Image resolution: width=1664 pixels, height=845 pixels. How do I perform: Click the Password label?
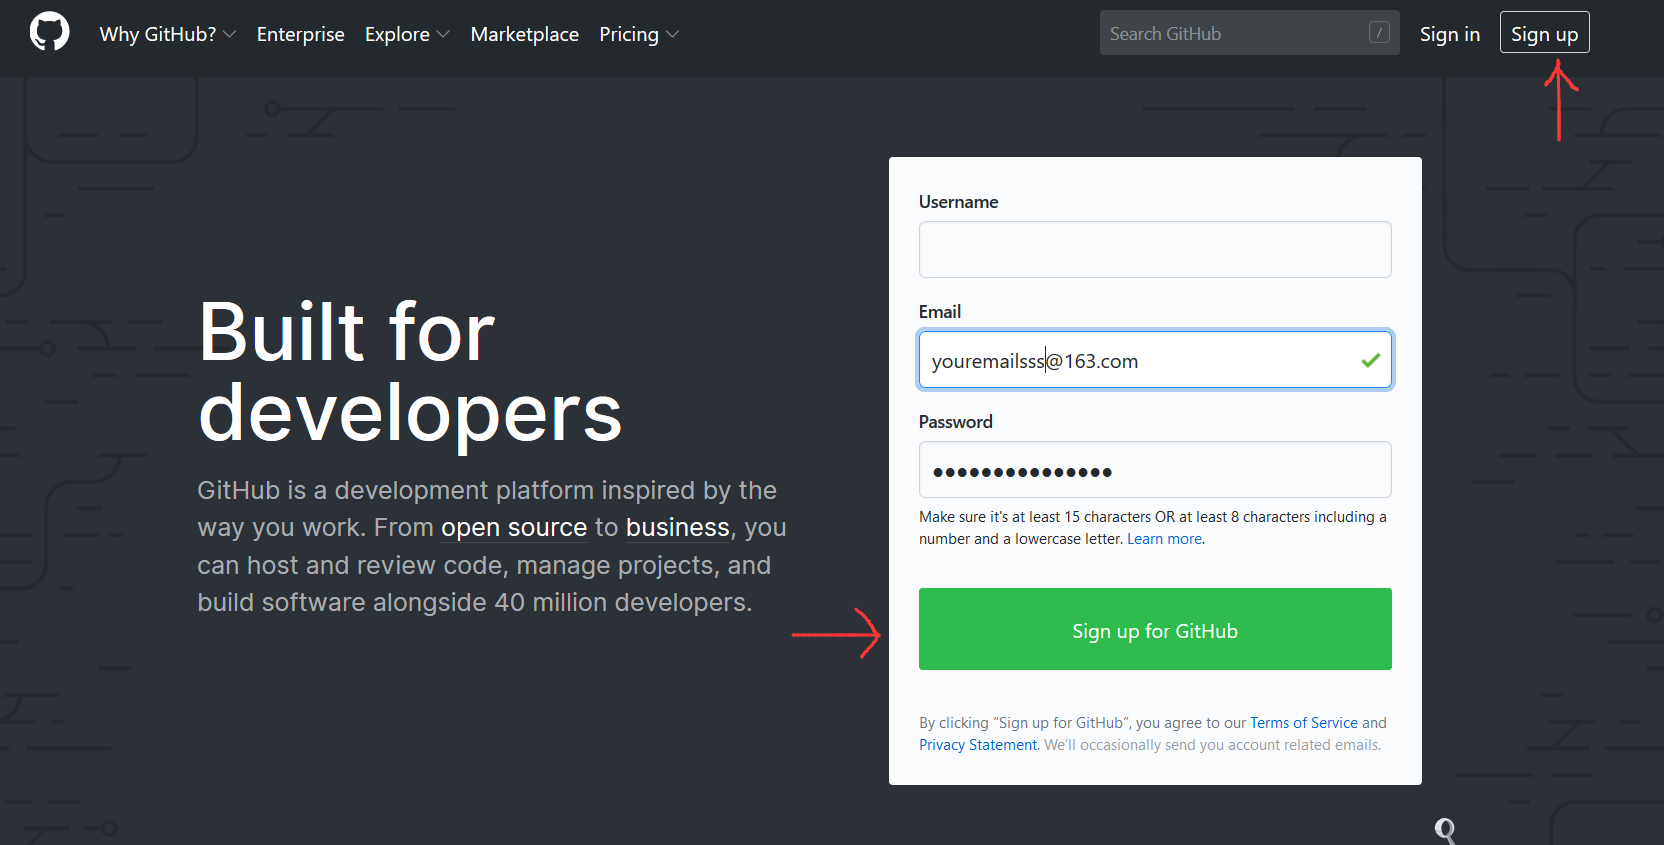pyautogui.click(x=956, y=422)
